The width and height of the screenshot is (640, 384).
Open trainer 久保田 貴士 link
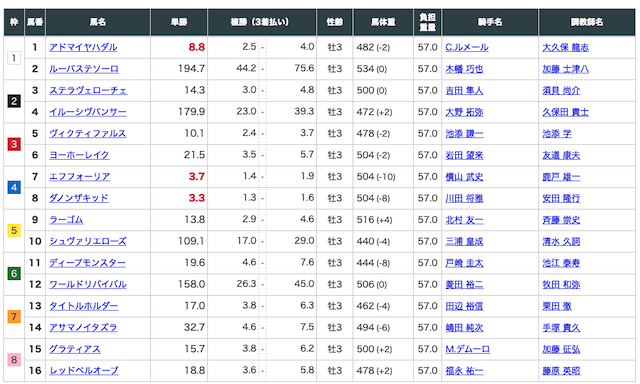click(x=565, y=112)
